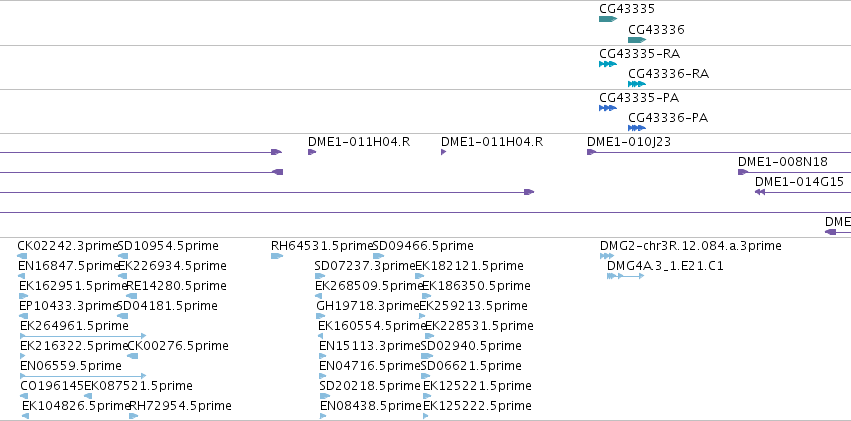Screen dimensions: 851x421
Task: Select the CG43335-PA protein feature
Action: 608,108
